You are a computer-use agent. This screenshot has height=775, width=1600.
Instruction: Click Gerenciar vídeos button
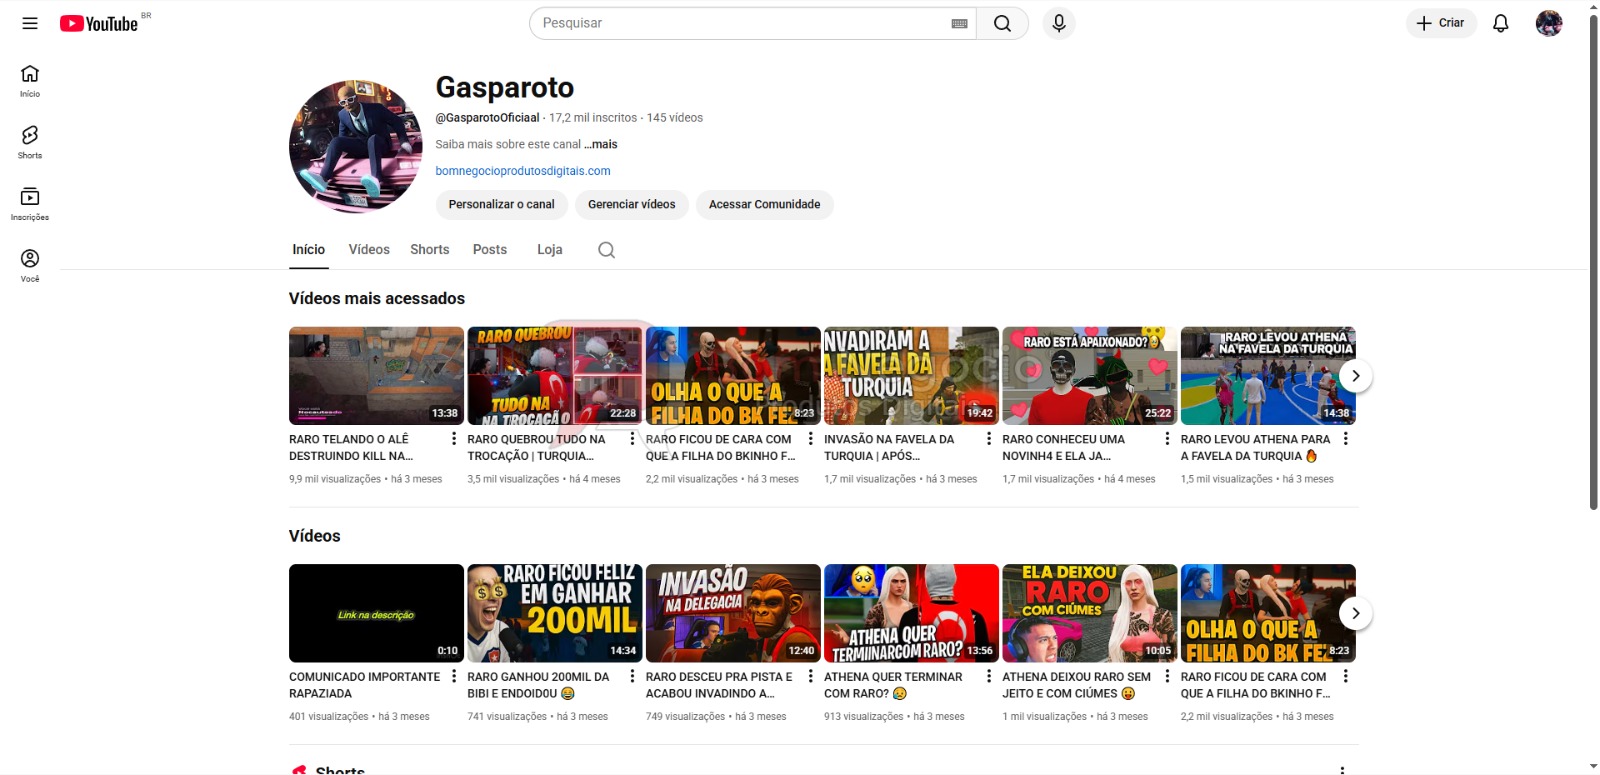coord(631,204)
